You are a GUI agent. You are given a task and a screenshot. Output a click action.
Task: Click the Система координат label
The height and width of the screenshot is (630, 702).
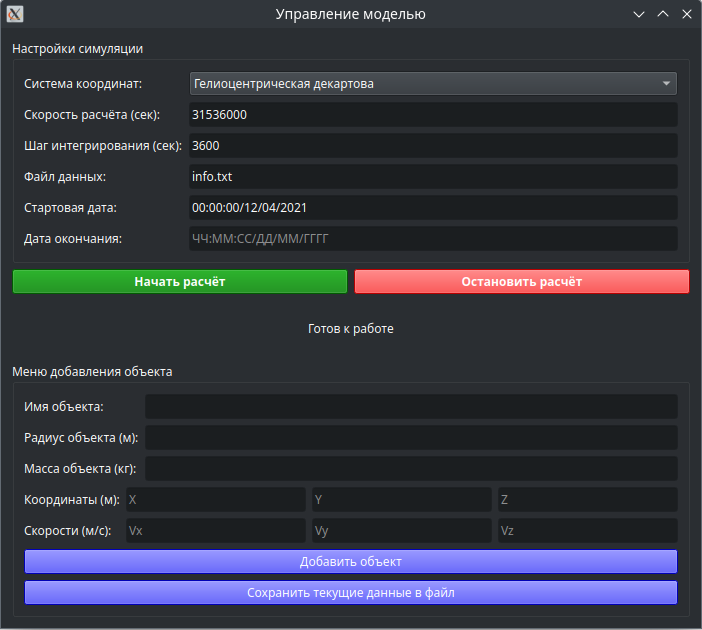(x=83, y=84)
